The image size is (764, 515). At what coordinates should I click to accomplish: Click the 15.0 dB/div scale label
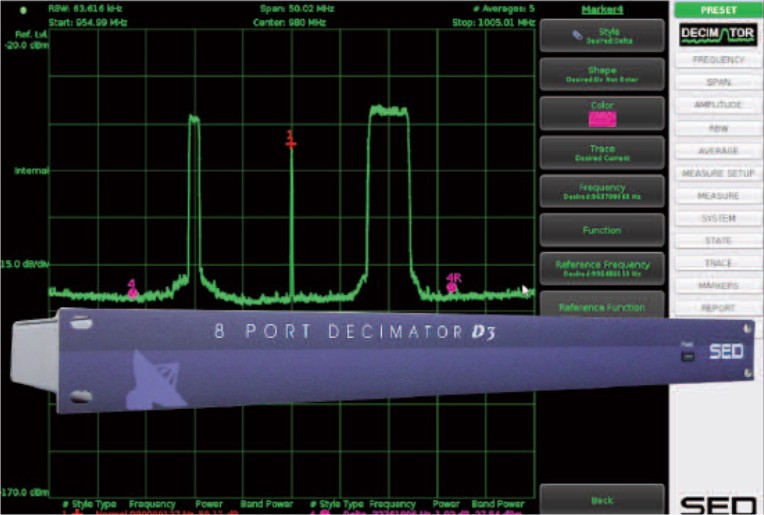pos(24,264)
